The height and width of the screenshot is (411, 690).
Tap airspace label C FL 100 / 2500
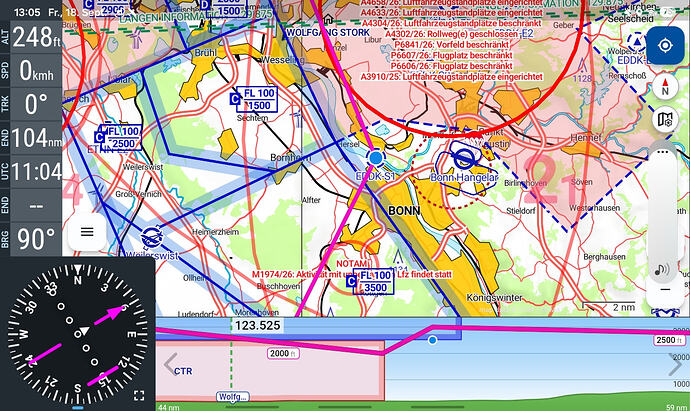[118, 137]
